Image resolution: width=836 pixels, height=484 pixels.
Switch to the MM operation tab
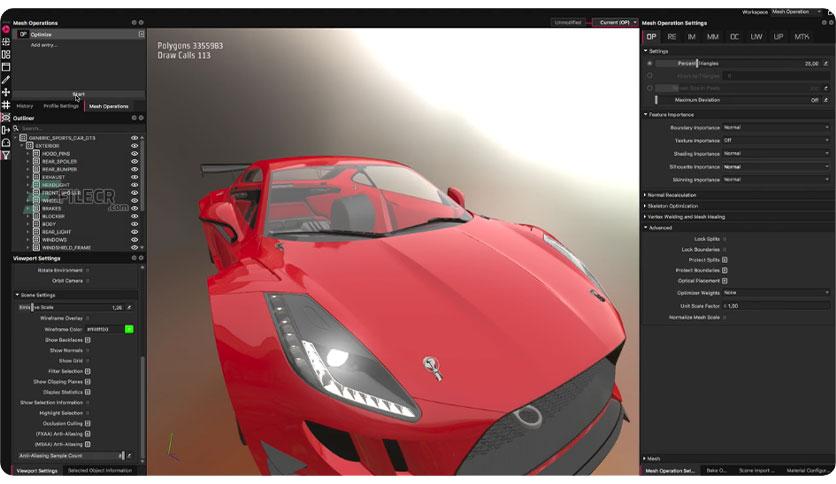point(713,37)
